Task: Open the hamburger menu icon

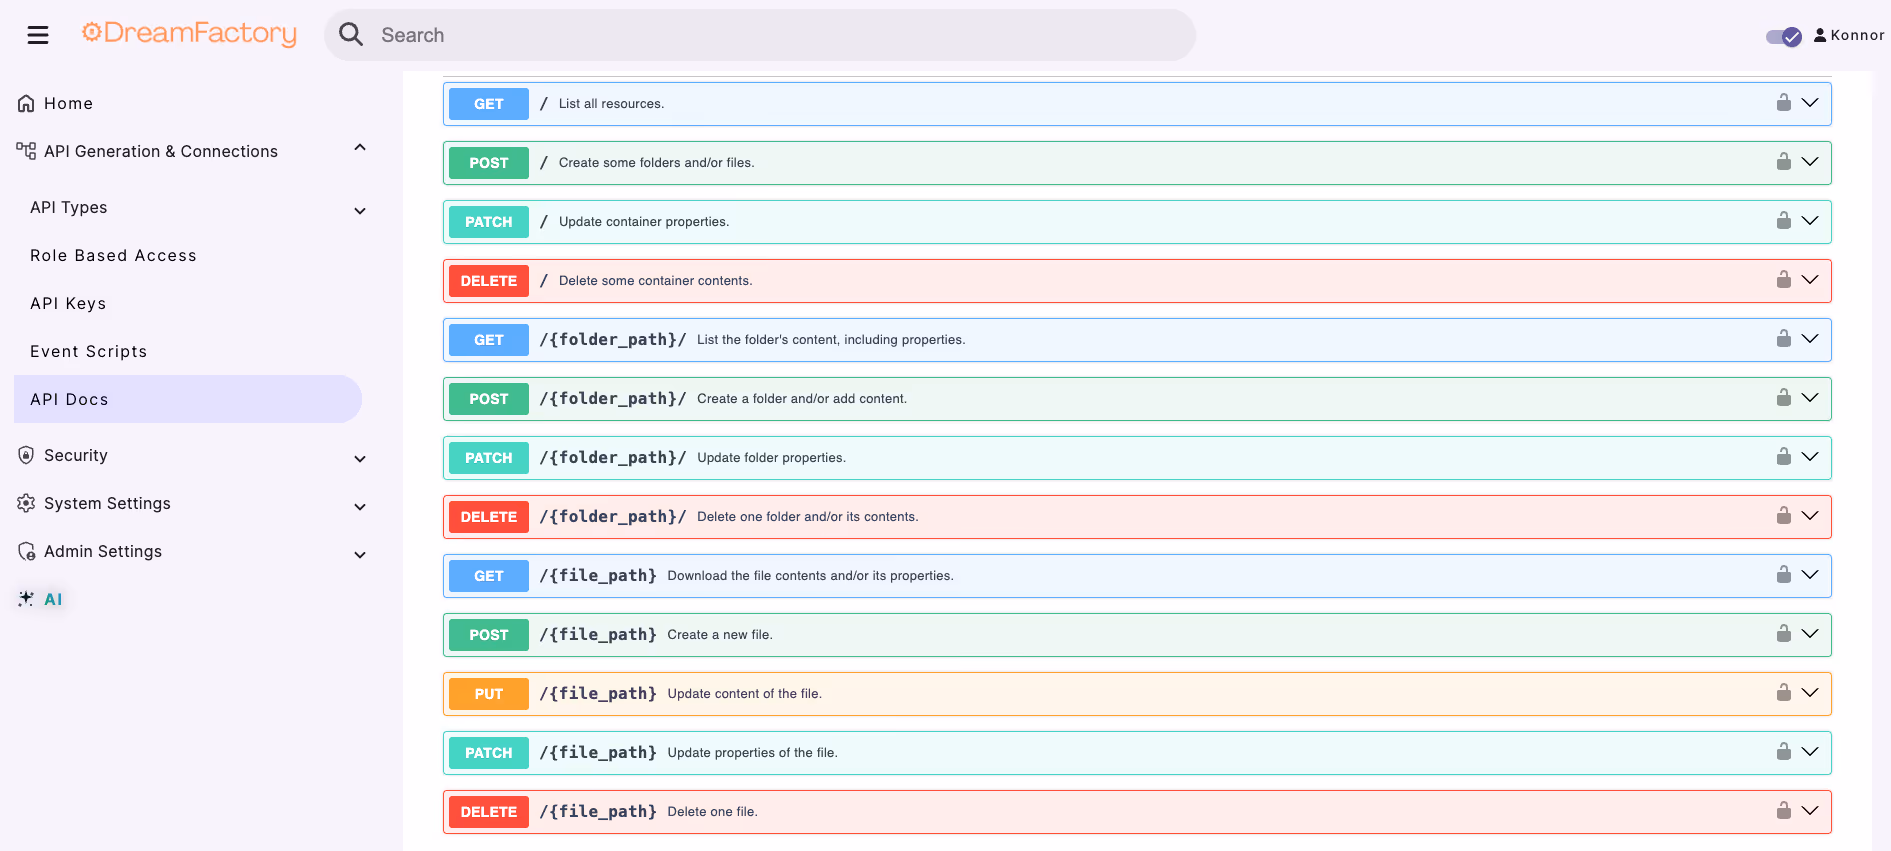Action: pos(38,35)
